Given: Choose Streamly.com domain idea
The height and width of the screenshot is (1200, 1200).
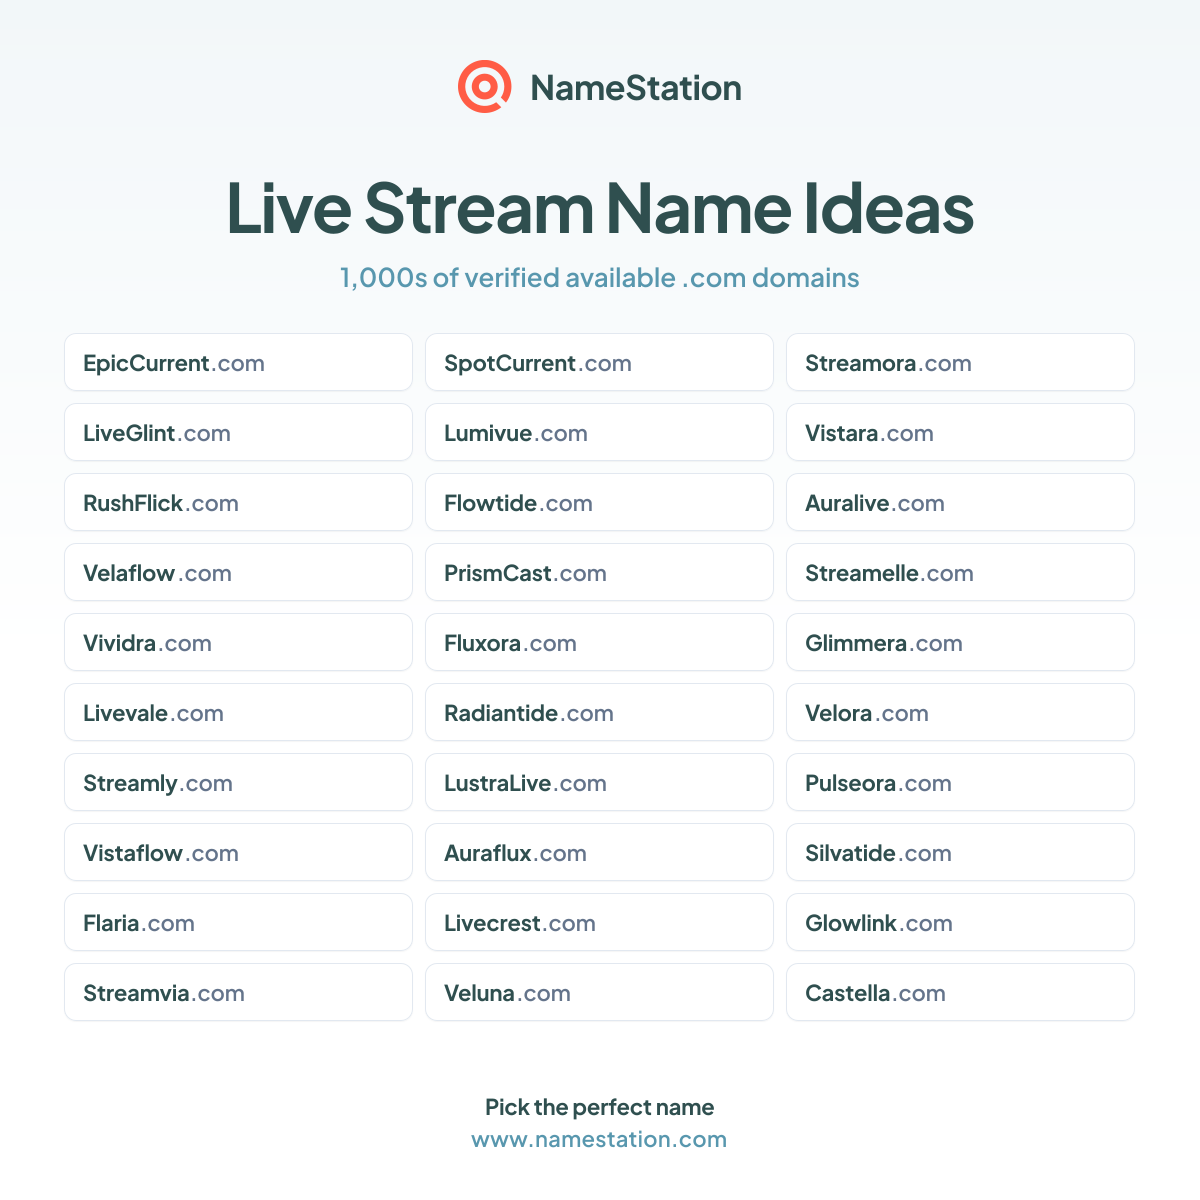Looking at the screenshot, I should [238, 782].
